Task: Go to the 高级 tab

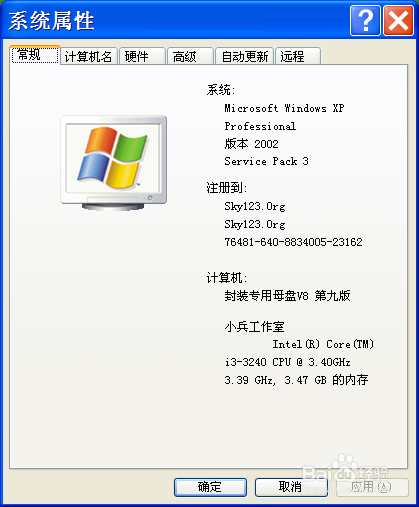Action: click(x=190, y=56)
